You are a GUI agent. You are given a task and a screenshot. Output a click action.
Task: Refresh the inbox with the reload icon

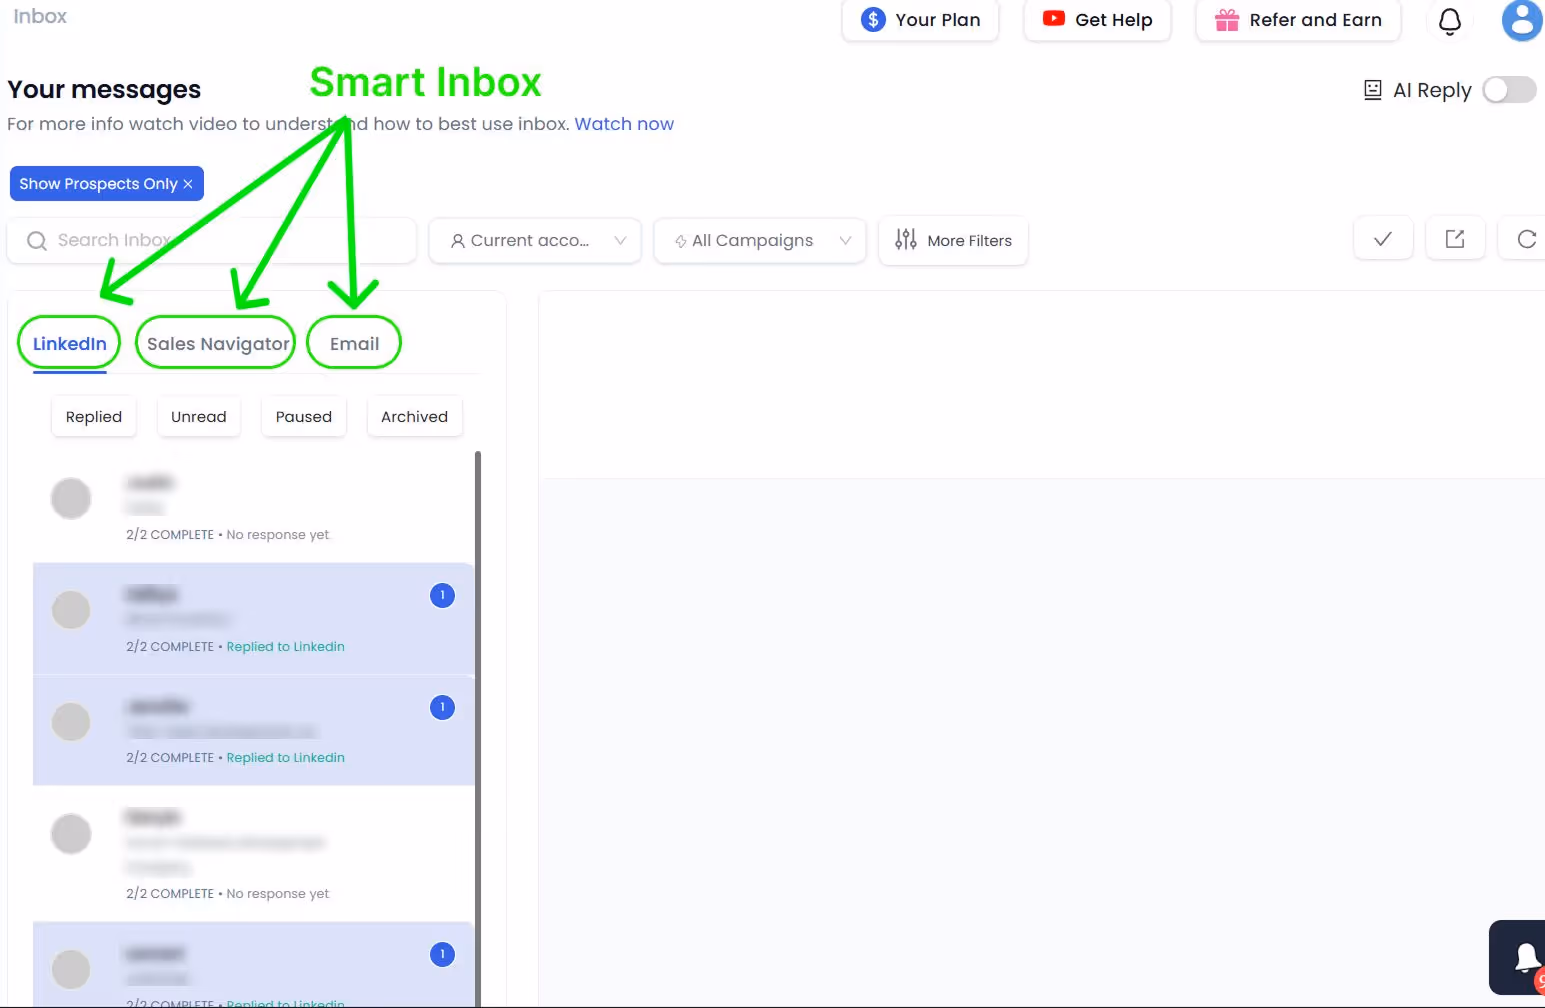1527,238
